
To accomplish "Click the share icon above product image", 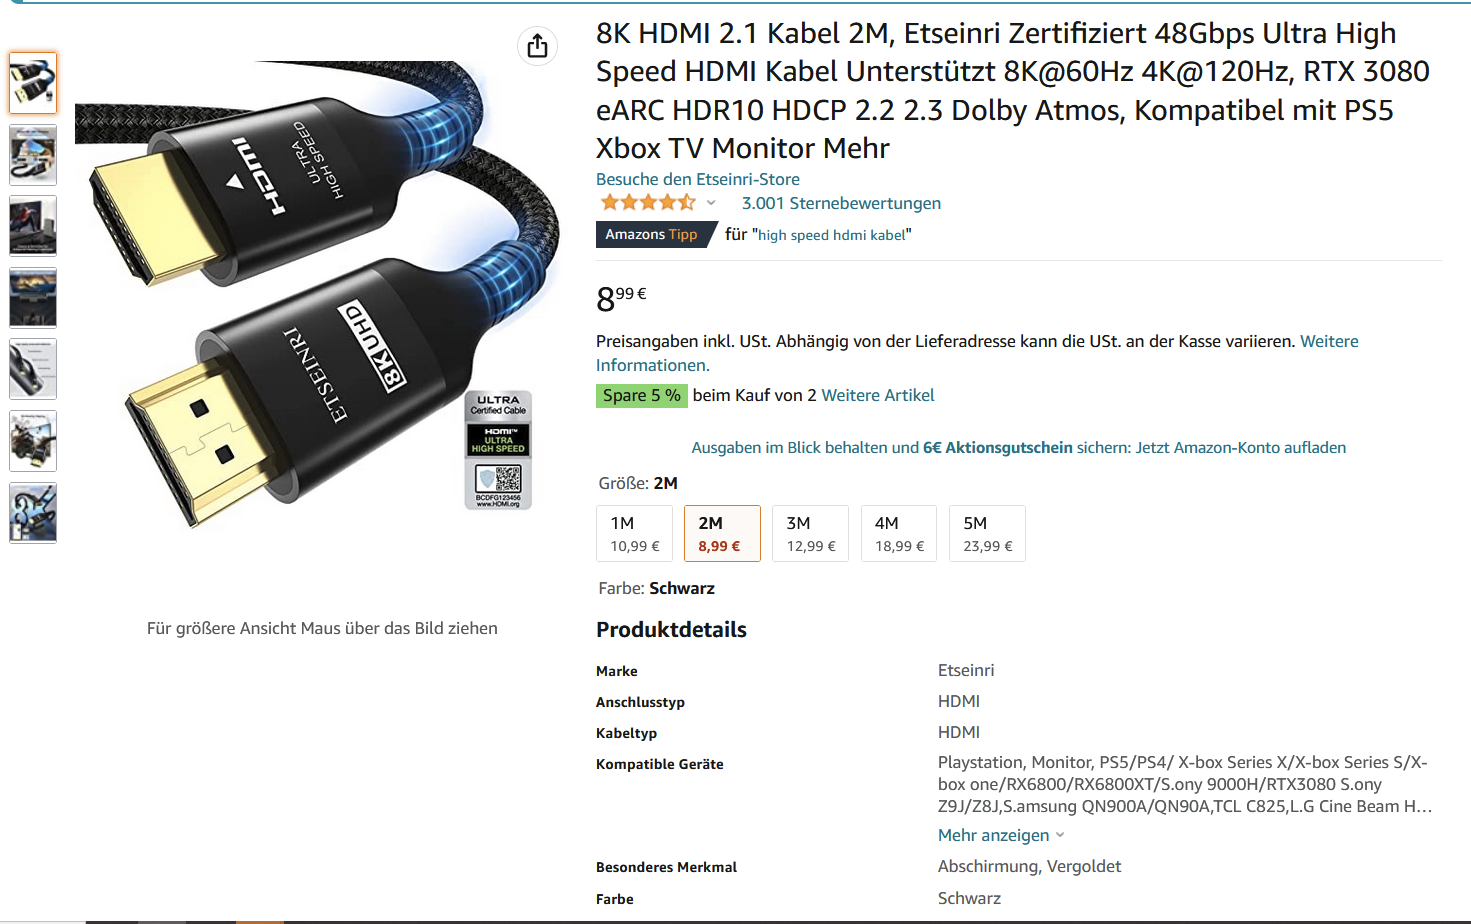I will (x=537, y=46).
